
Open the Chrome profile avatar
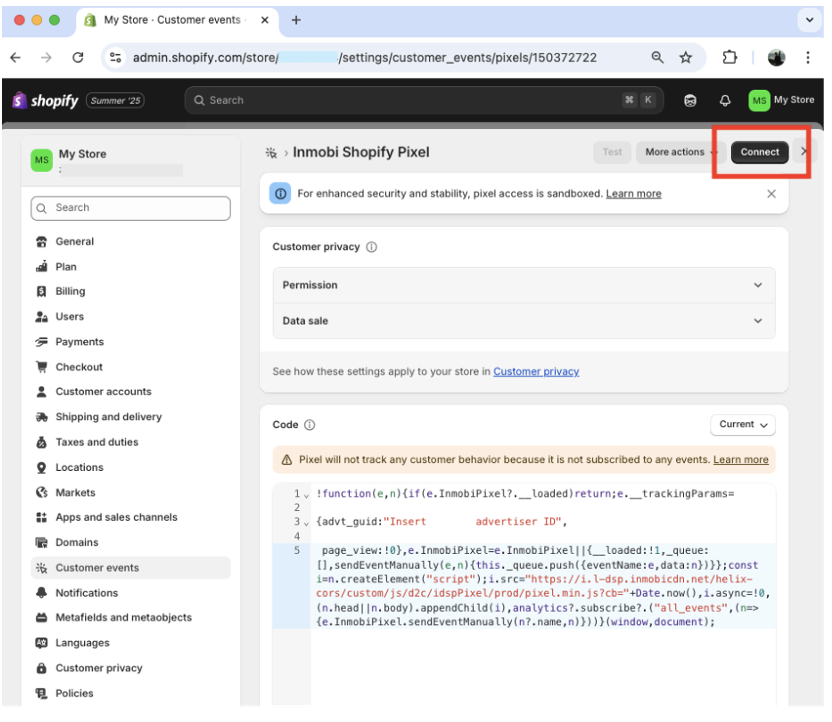pos(776,57)
